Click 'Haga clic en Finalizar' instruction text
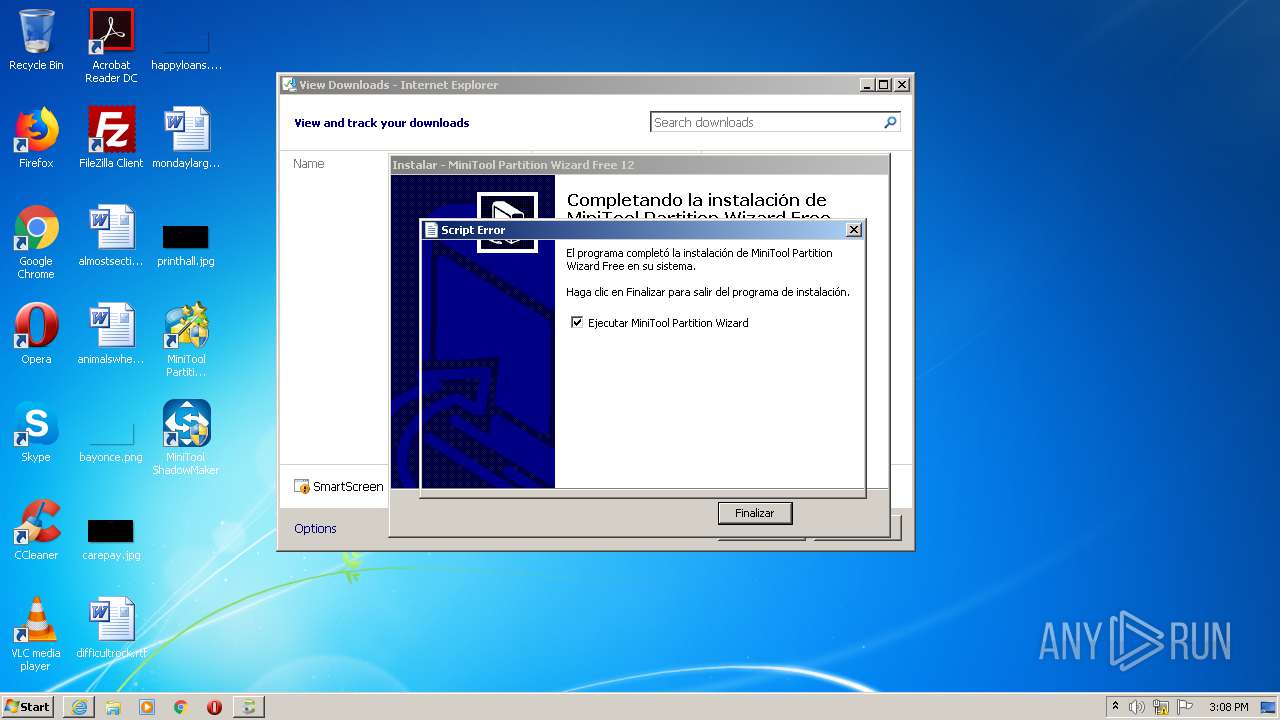1280x720 pixels. [x=708, y=292]
